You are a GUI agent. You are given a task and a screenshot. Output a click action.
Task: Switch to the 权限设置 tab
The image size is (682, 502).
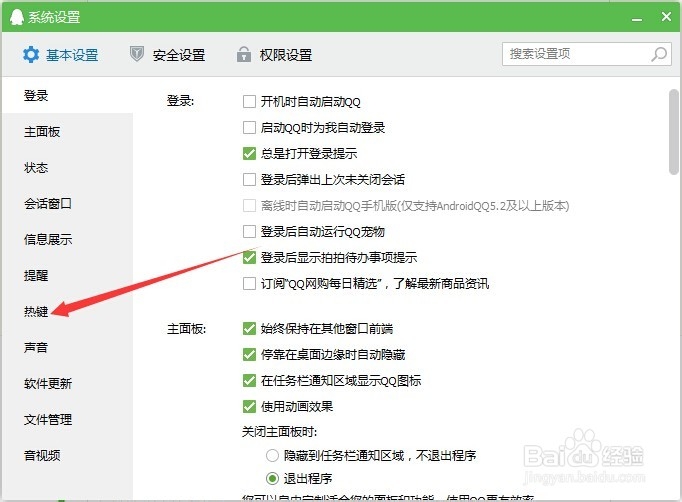[x=274, y=55]
